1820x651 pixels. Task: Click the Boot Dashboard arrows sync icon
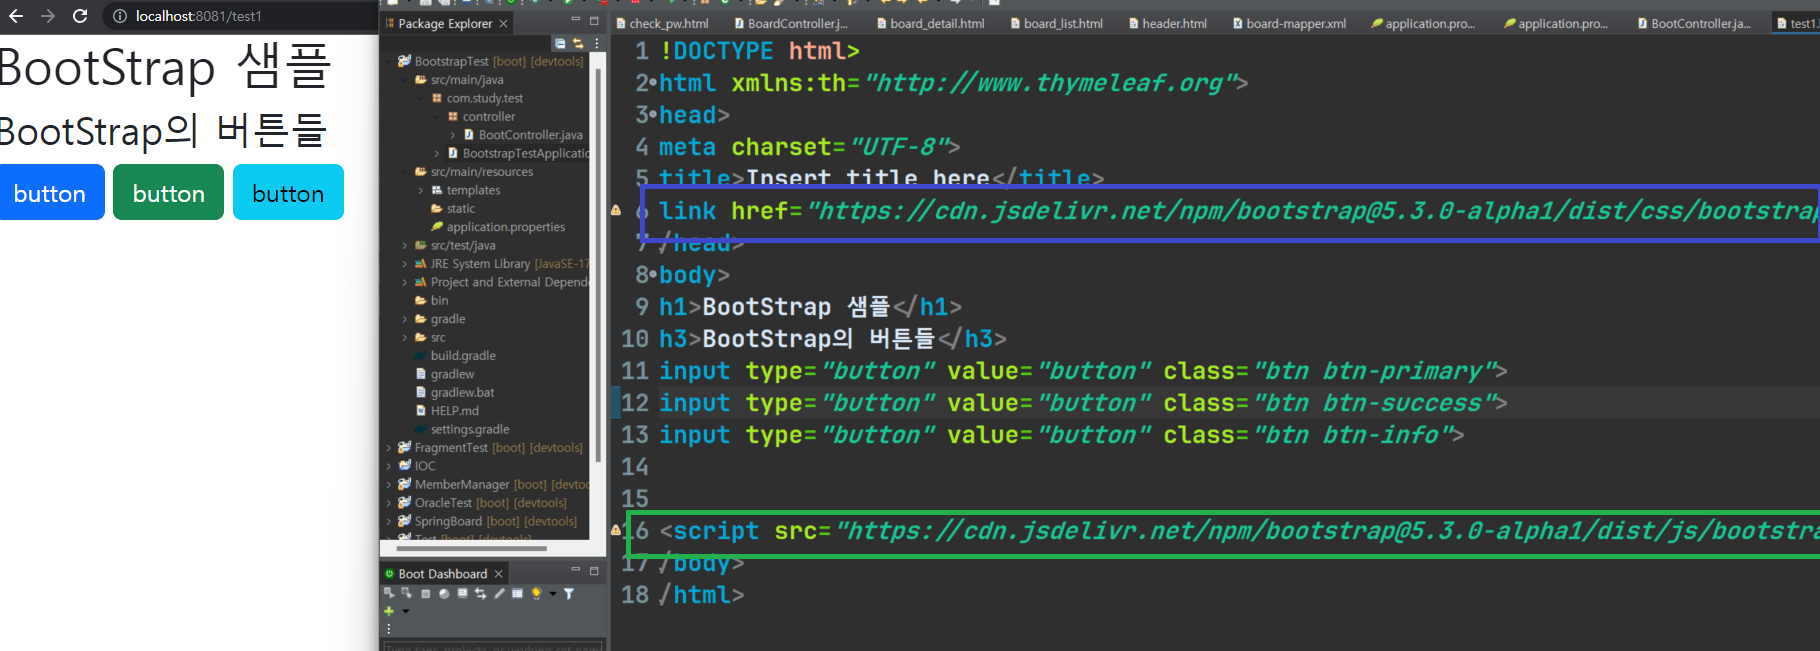tap(480, 593)
